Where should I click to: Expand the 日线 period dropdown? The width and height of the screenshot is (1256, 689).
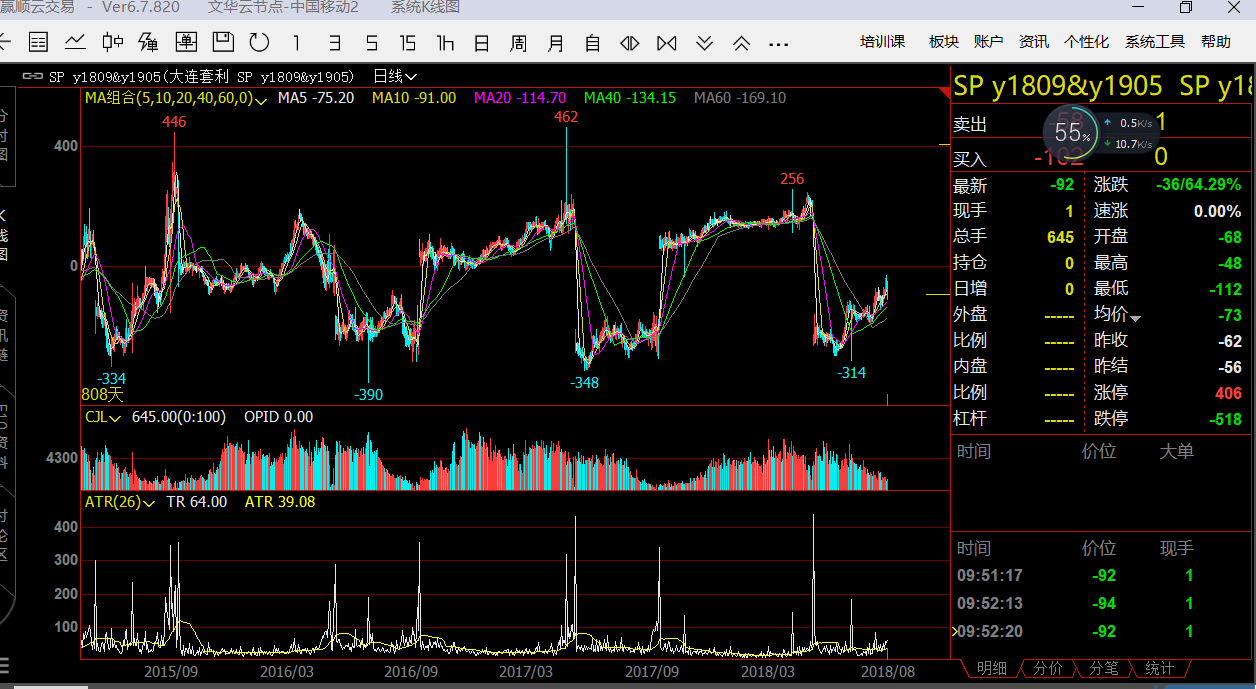point(395,76)
